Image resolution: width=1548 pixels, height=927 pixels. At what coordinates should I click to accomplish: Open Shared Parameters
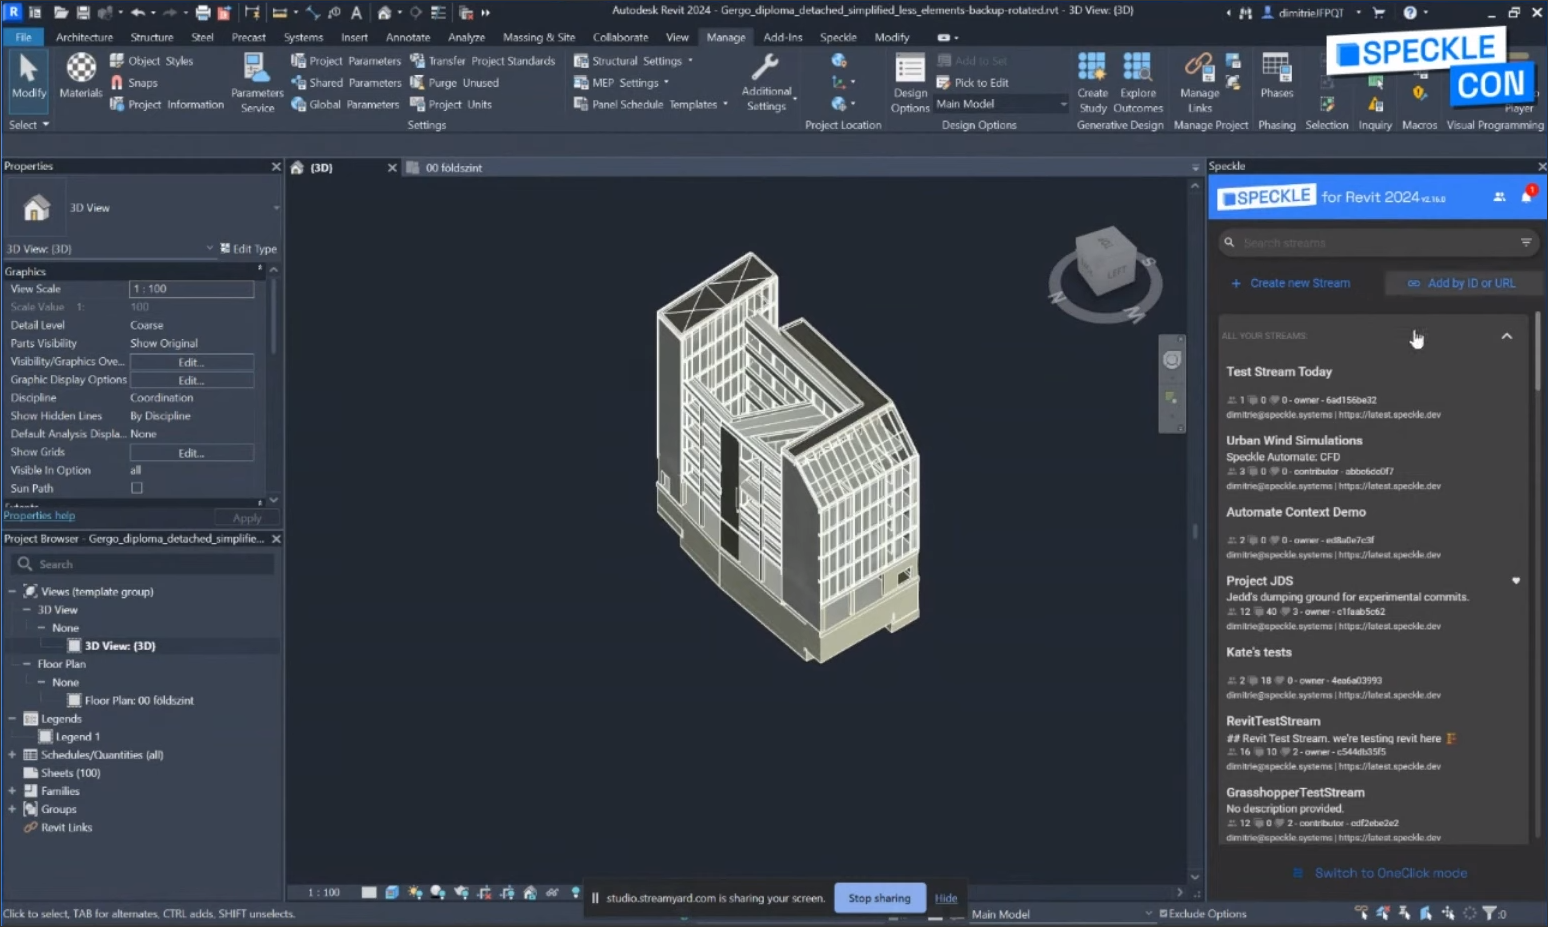[346, 83]
